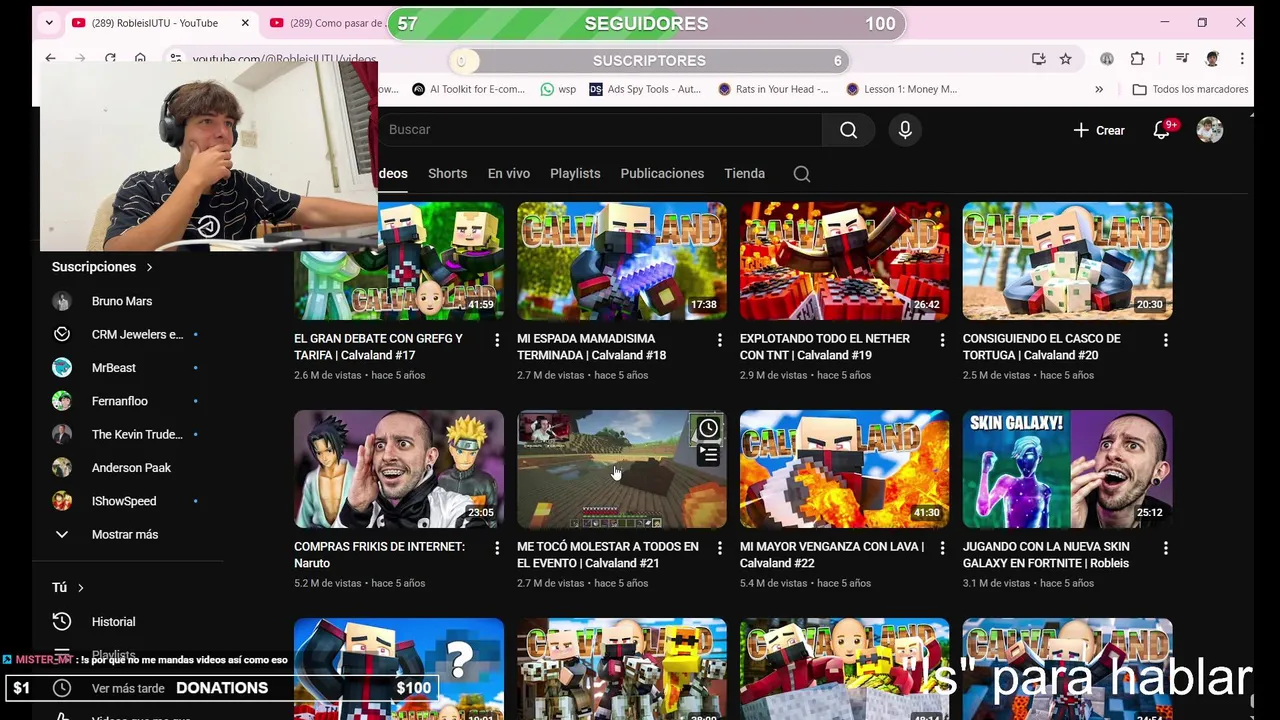Open options menu for Calvaland #18 video
1280x720 pixels.
[720, 341]
